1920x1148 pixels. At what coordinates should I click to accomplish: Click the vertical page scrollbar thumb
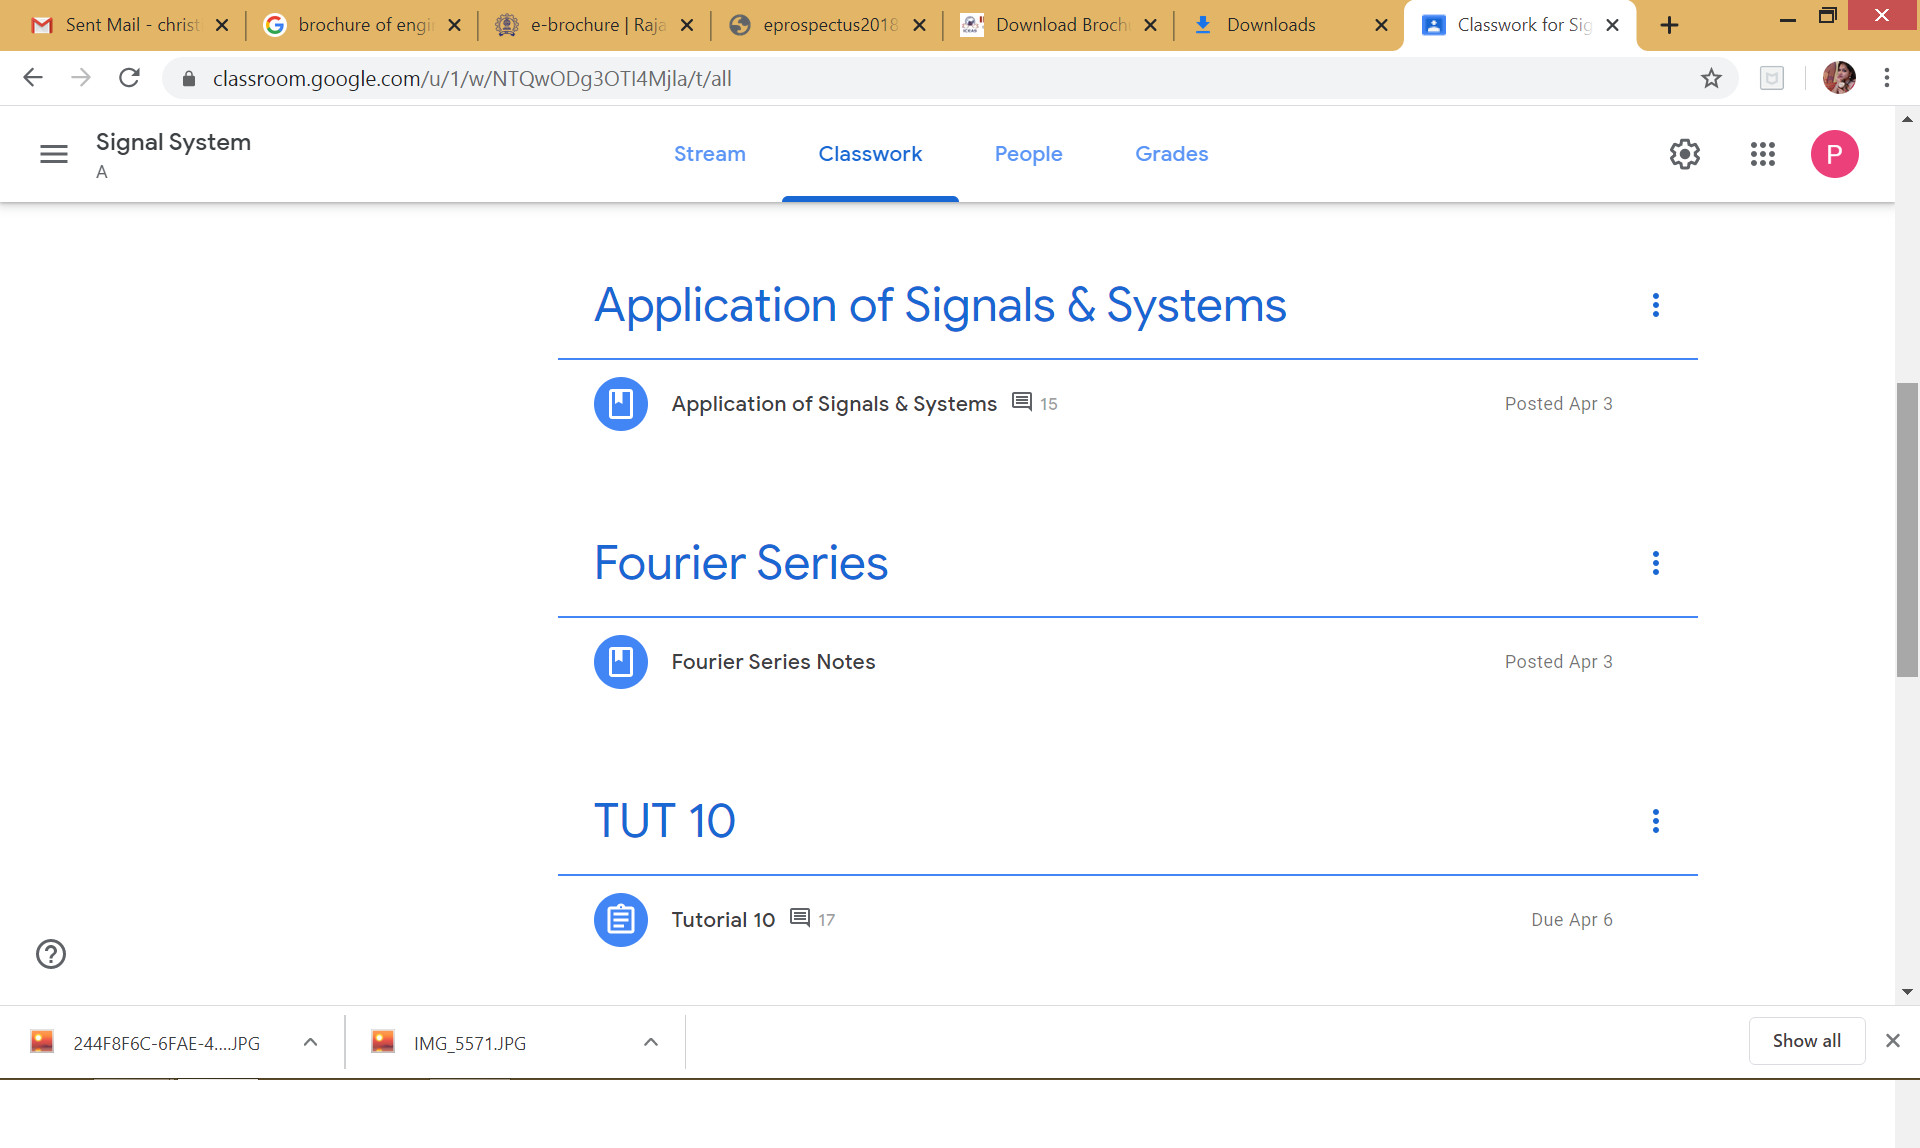tap(1907, 530)
